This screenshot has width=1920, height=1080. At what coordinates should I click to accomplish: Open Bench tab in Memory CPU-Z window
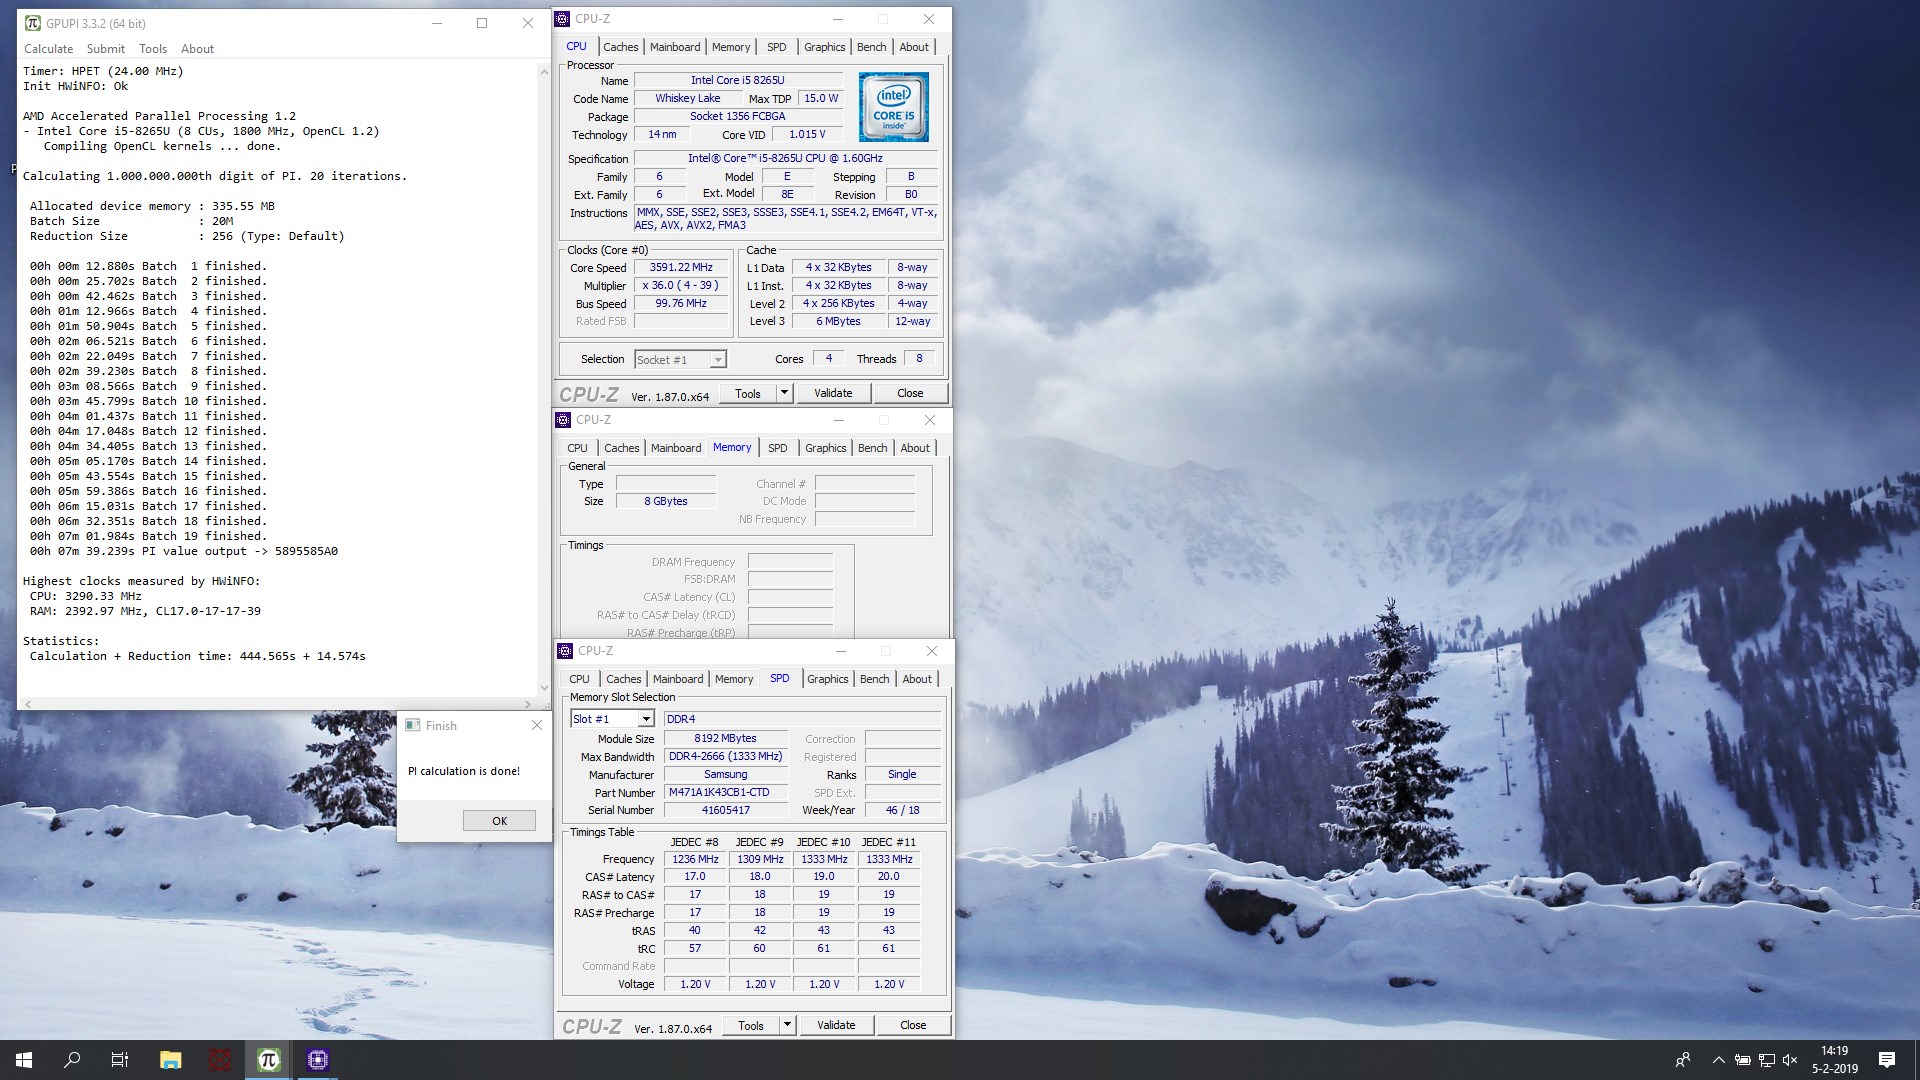872,448
